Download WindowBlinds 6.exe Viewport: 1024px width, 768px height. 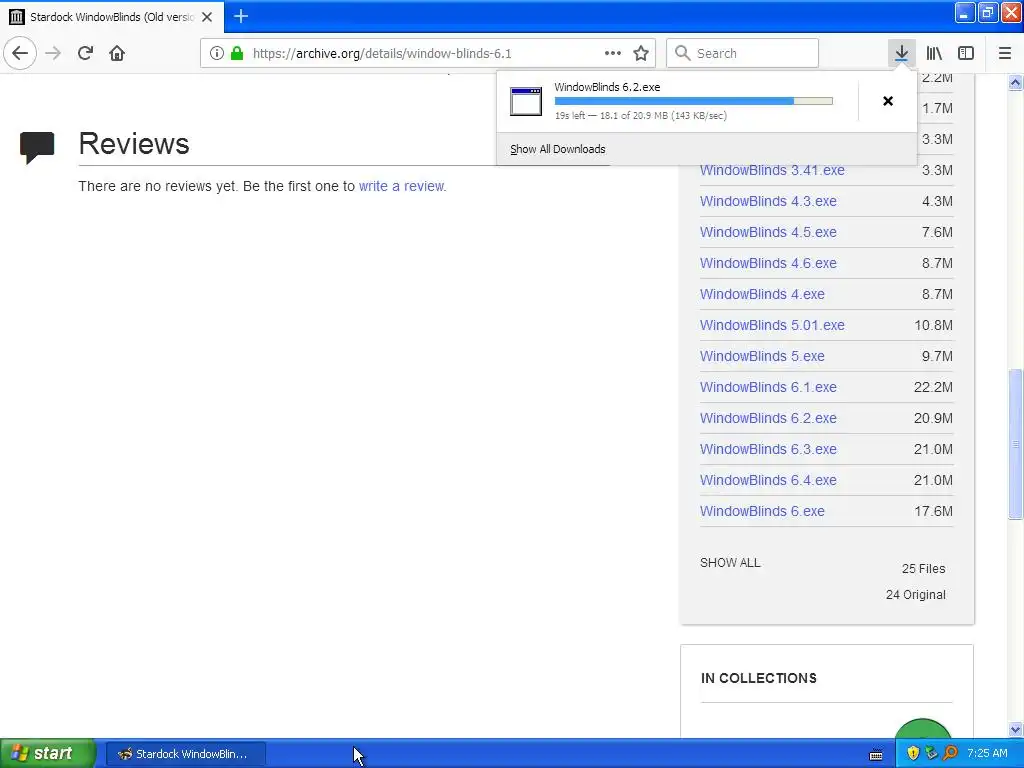762,511
